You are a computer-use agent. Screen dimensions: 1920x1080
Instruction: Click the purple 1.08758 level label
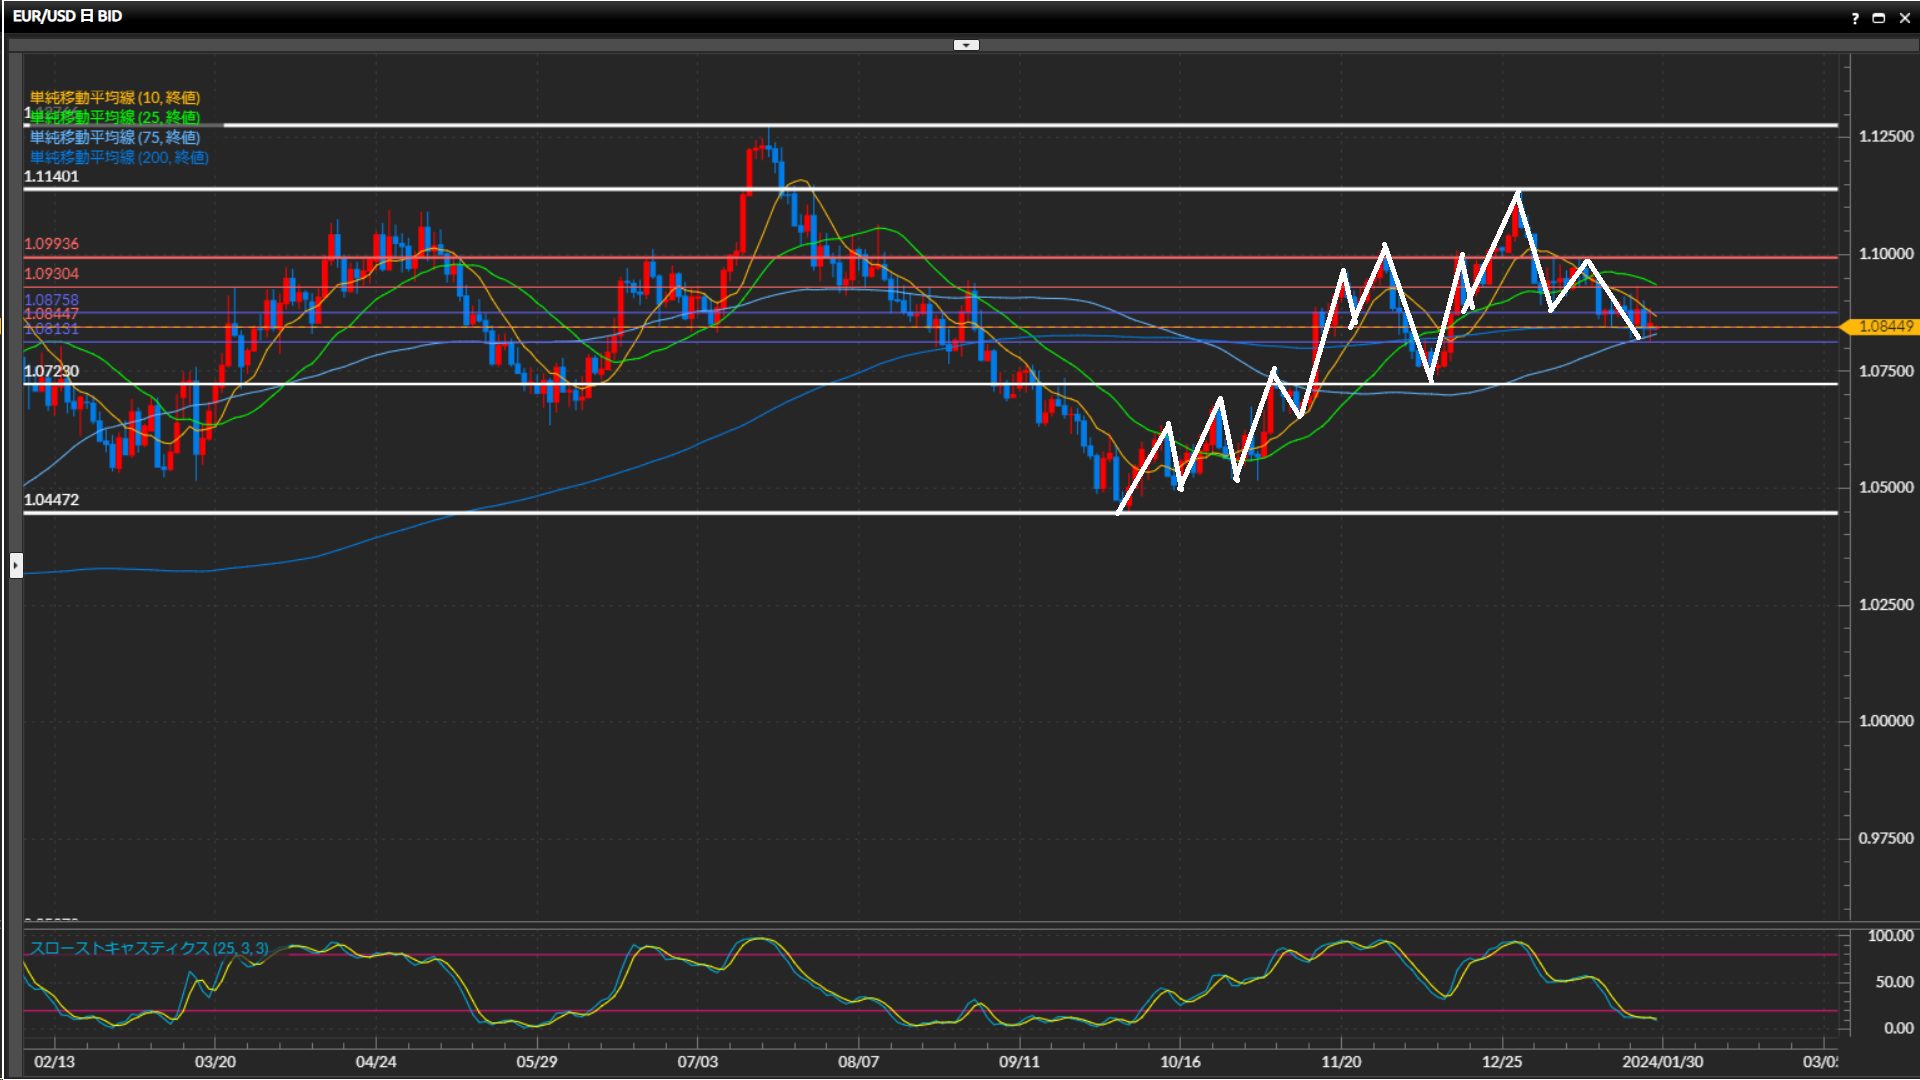coord(51,299)
